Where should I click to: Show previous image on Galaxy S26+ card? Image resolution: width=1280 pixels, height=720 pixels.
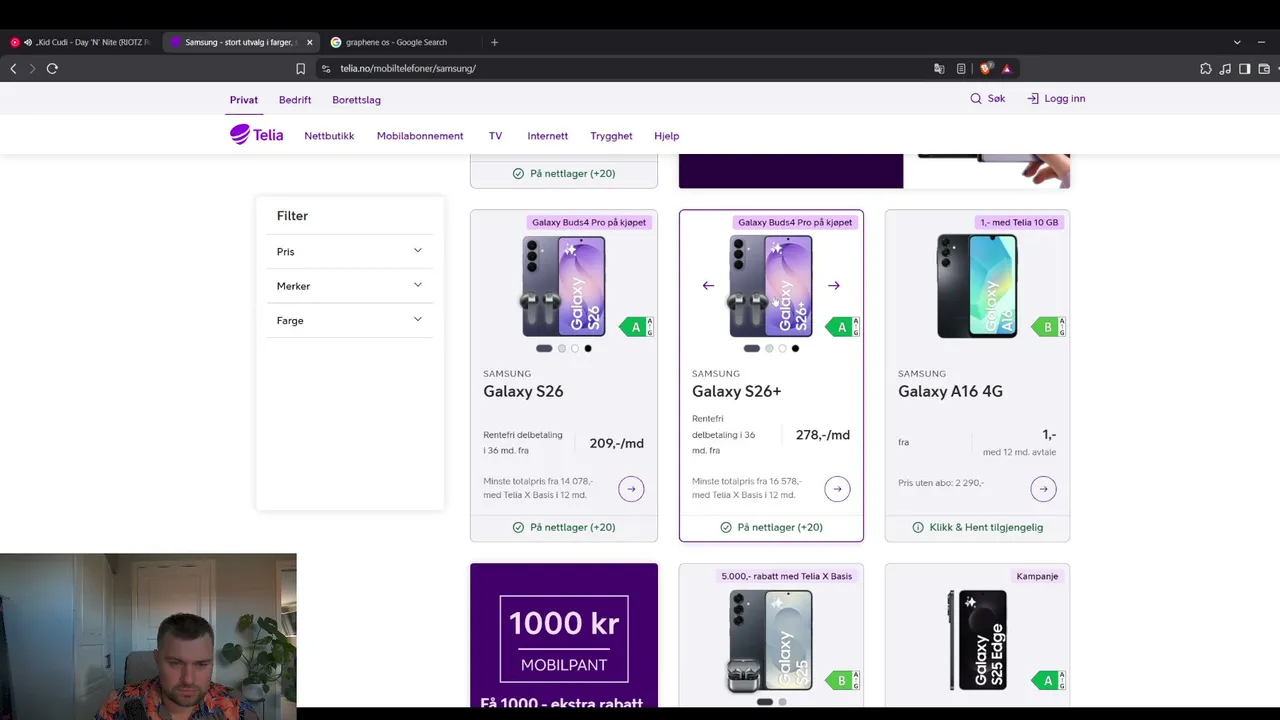point(708,285)
